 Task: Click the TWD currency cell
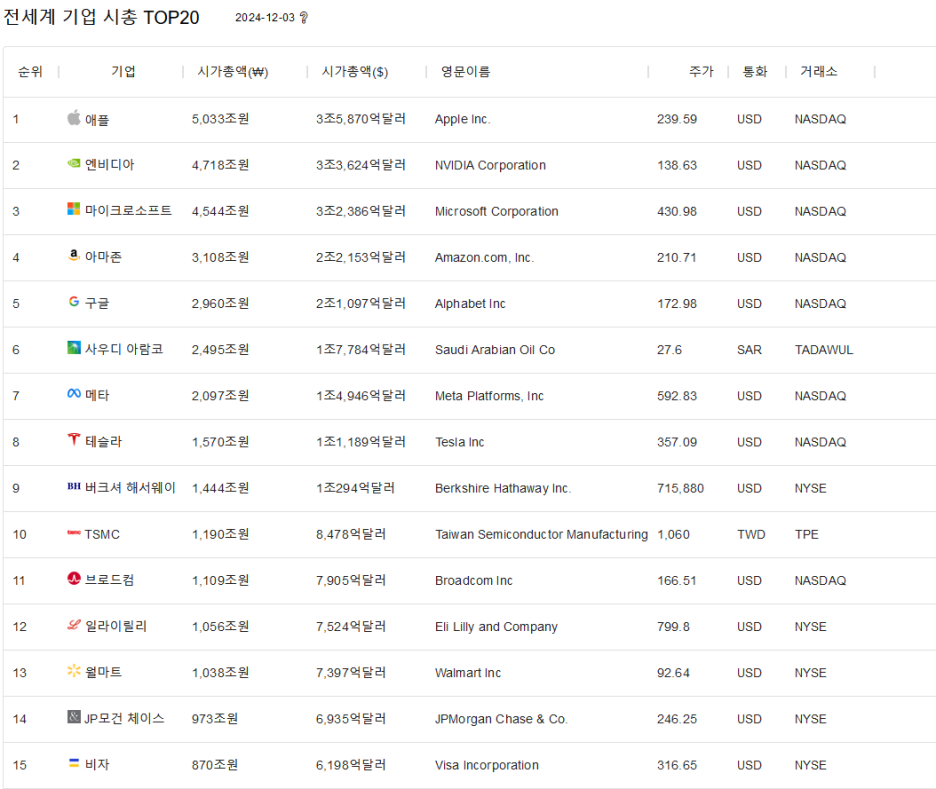[x=751, y=534]
